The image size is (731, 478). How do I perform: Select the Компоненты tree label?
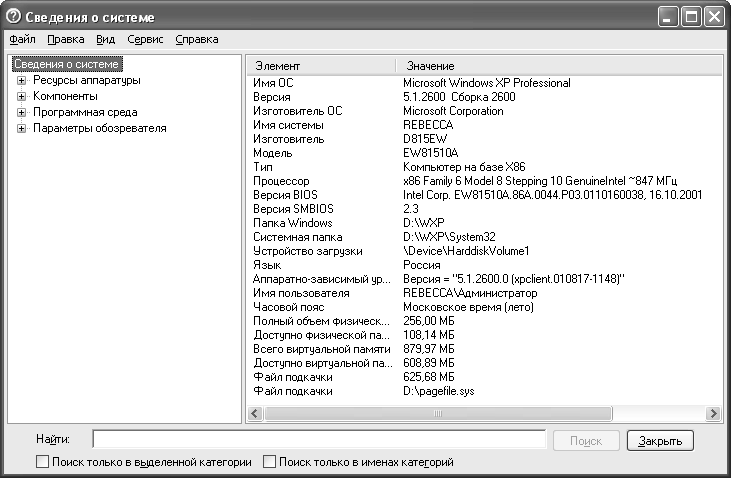(65, 96)
